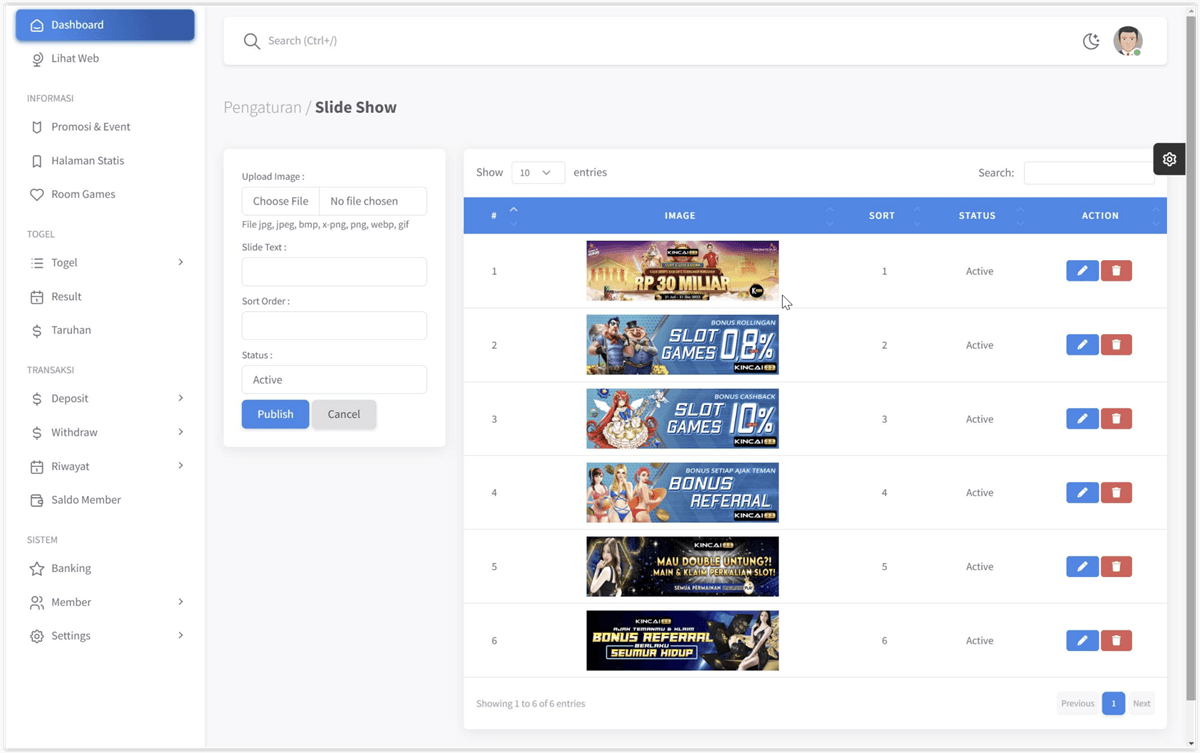Screen dimensions: 1200x753
Task: Click the user avatar in the top bar
Action: [x=1128, y=41]
